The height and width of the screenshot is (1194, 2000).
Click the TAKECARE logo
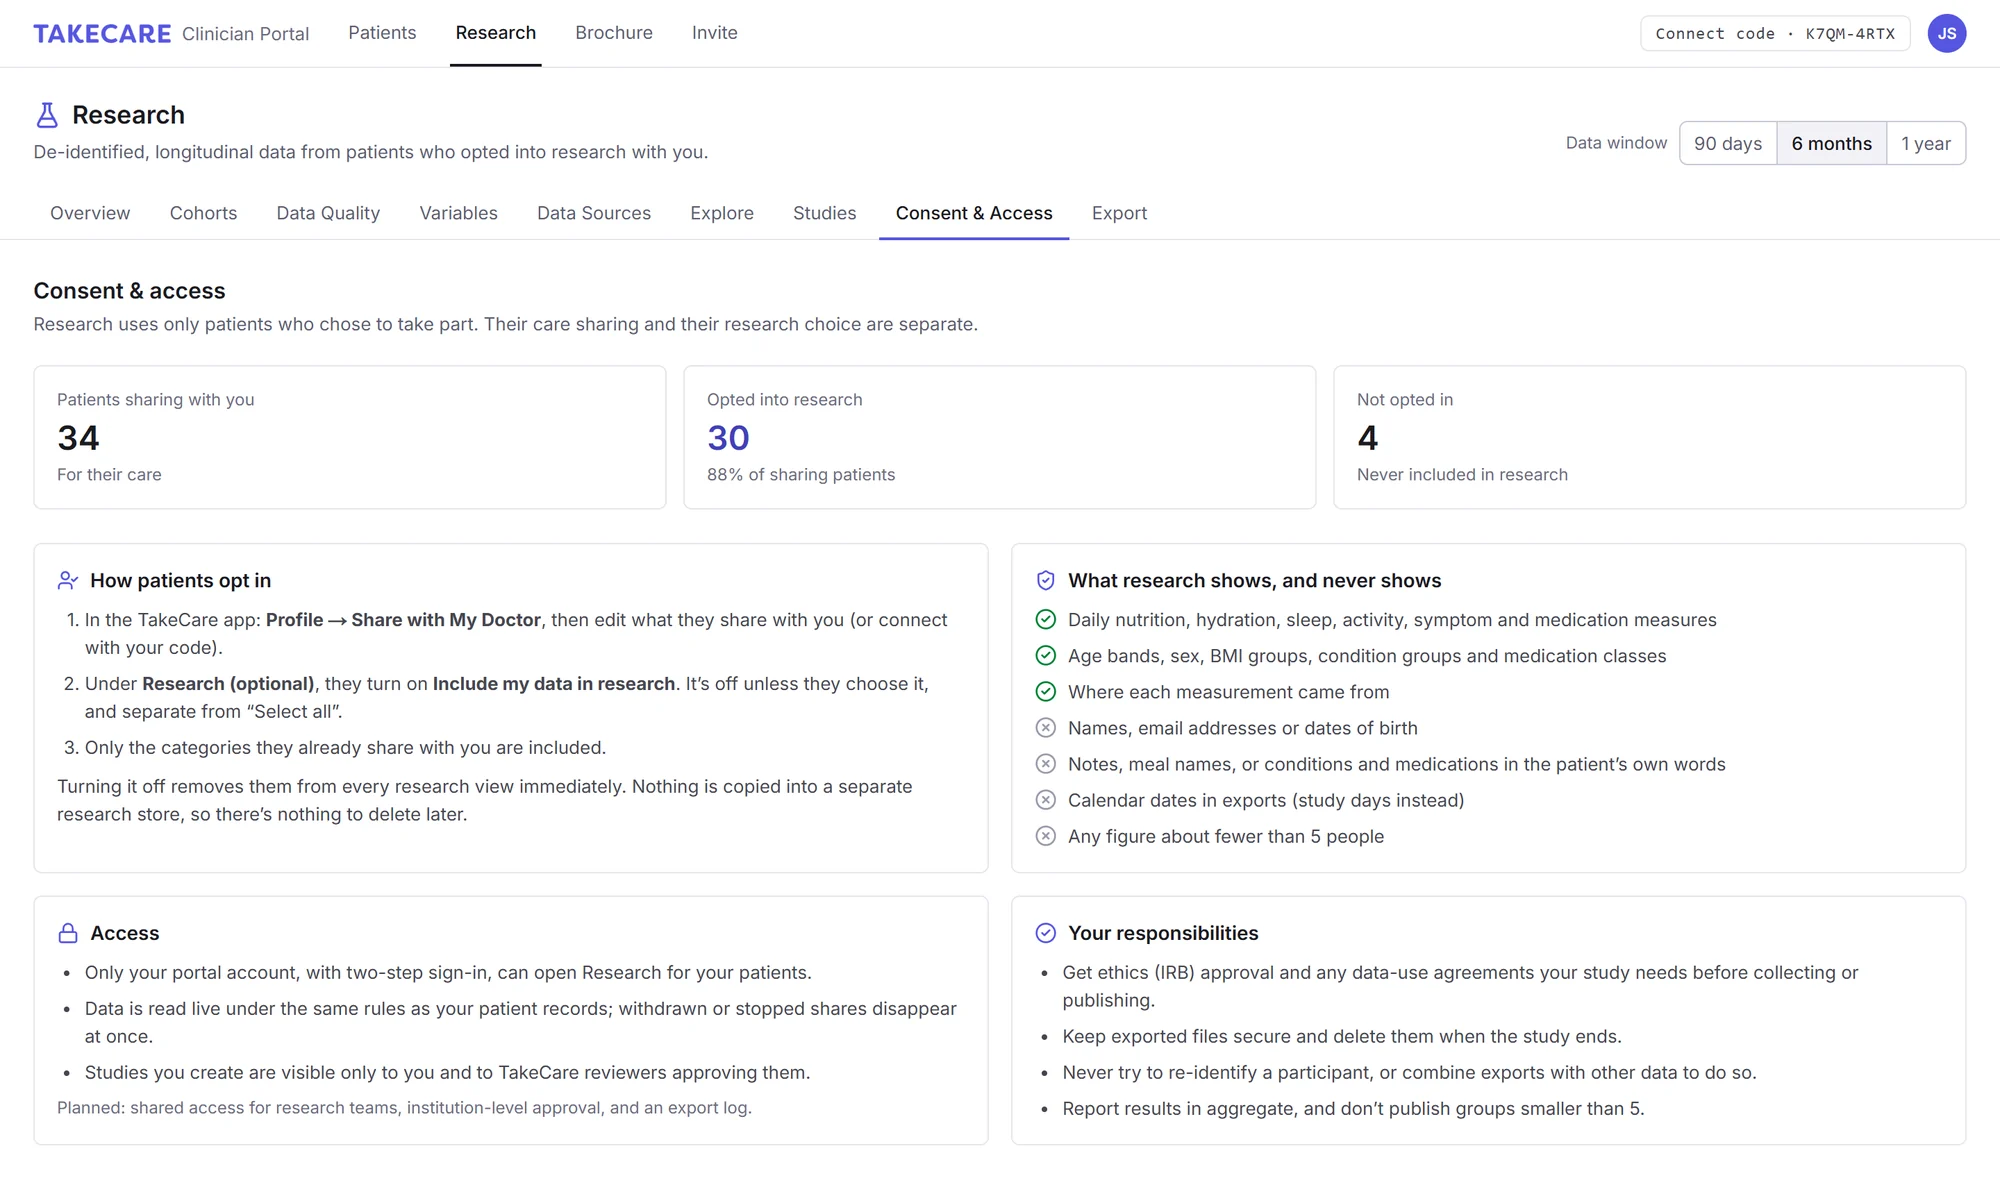click(102, 34)
